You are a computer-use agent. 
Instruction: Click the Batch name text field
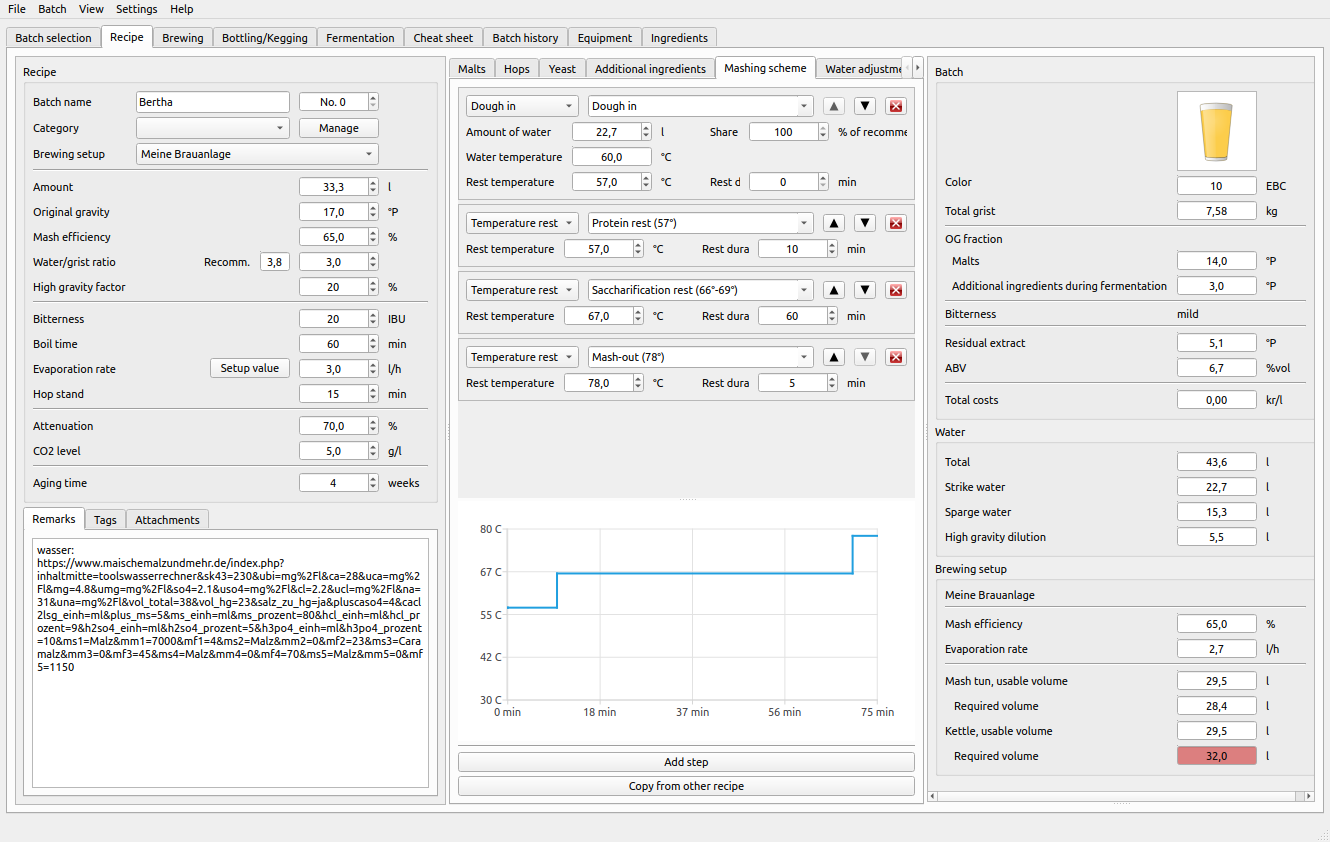213,102
